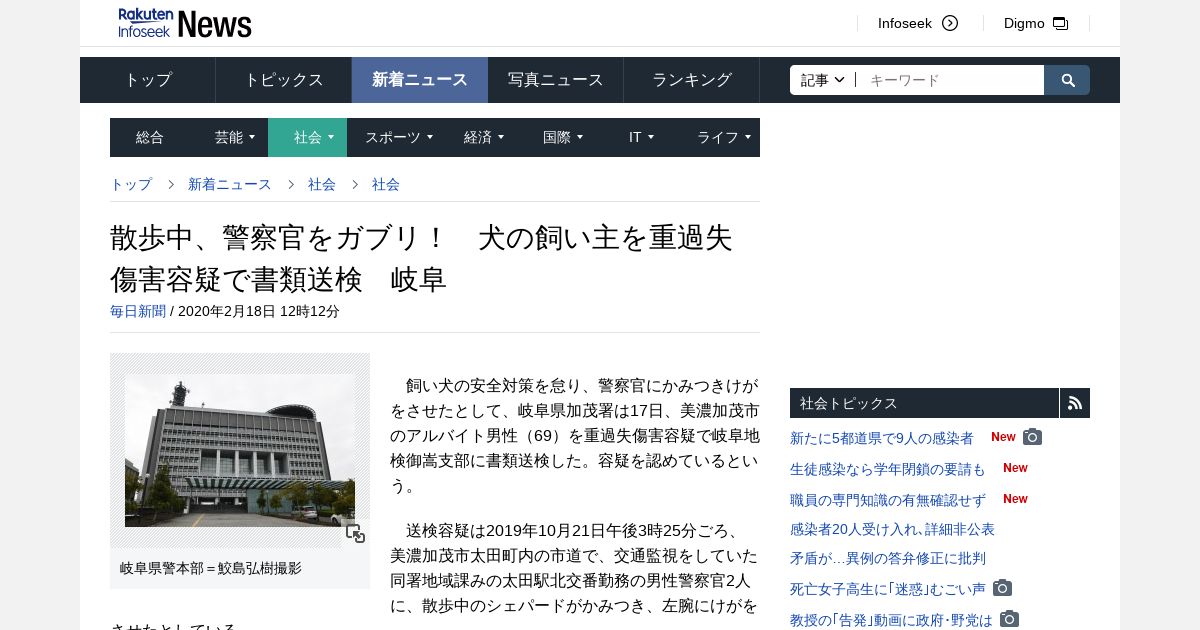
Task: Open headline 教授の「告発」動画に政府・野党は
Action: (891, 620)
